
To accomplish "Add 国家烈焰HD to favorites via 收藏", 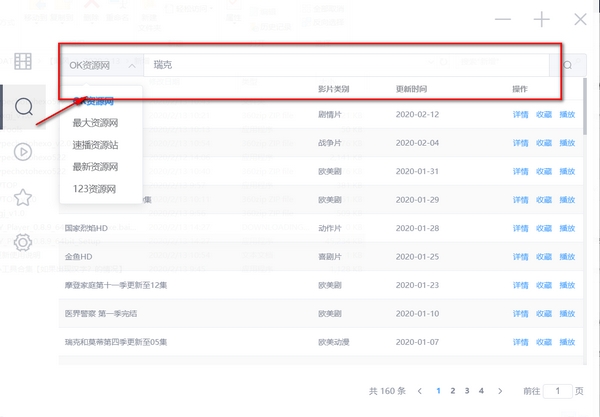I will (544, 228).
